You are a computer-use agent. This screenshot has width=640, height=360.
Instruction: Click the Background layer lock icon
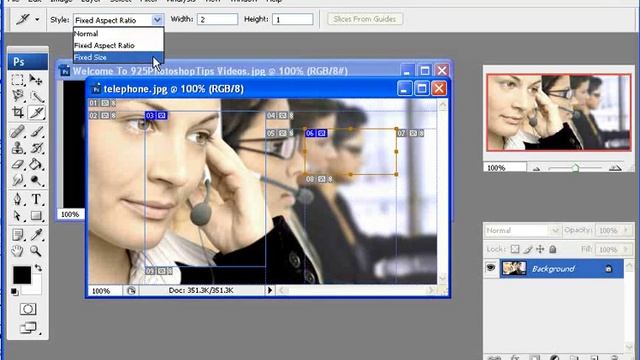click(609, 269)
